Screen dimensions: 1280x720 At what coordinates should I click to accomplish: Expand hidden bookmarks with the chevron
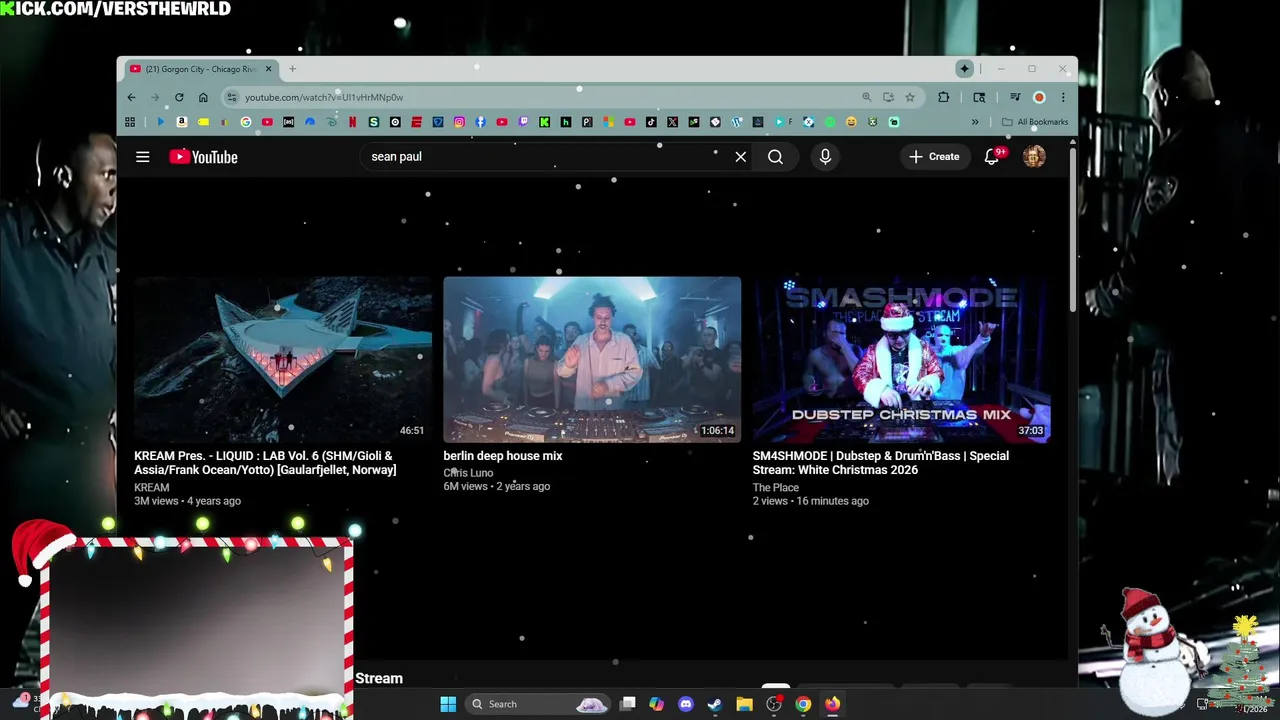pyautogui.click(x=975, y=122)
